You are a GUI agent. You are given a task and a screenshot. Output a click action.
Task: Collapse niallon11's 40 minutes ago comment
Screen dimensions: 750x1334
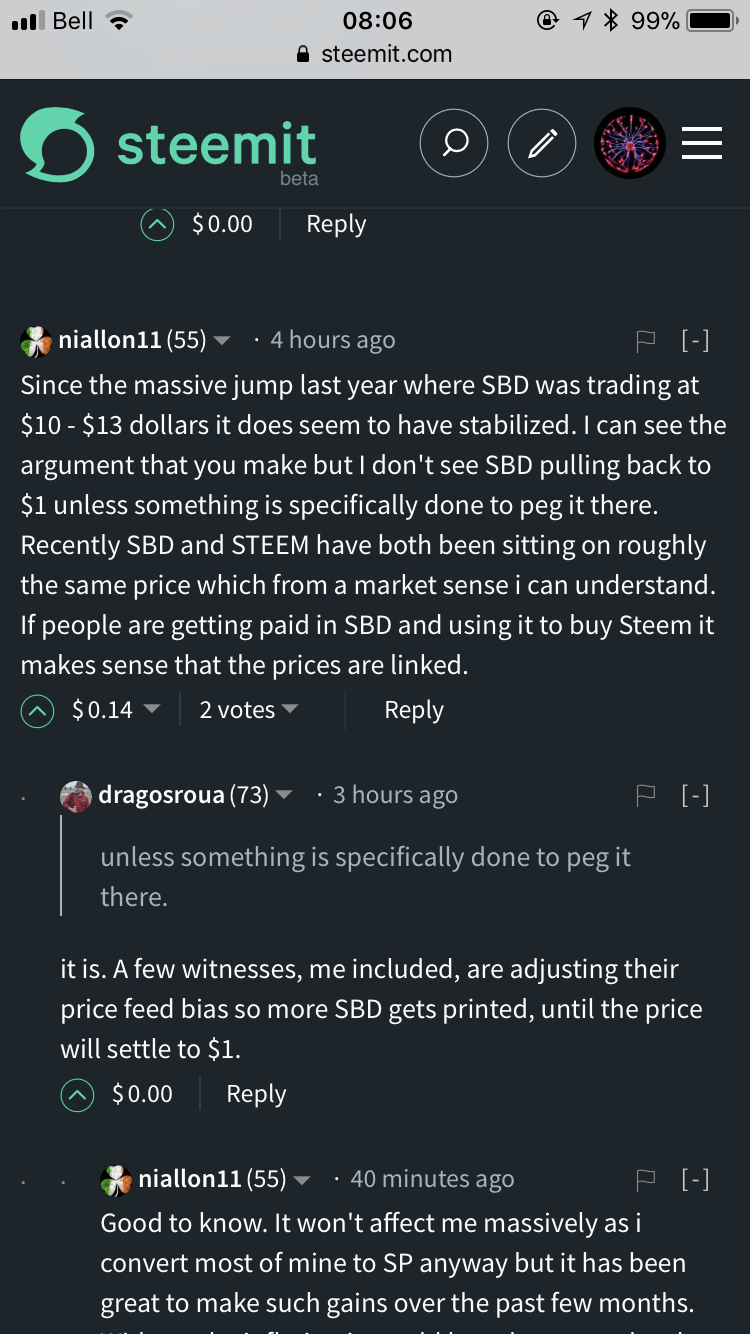[695, 1180]
